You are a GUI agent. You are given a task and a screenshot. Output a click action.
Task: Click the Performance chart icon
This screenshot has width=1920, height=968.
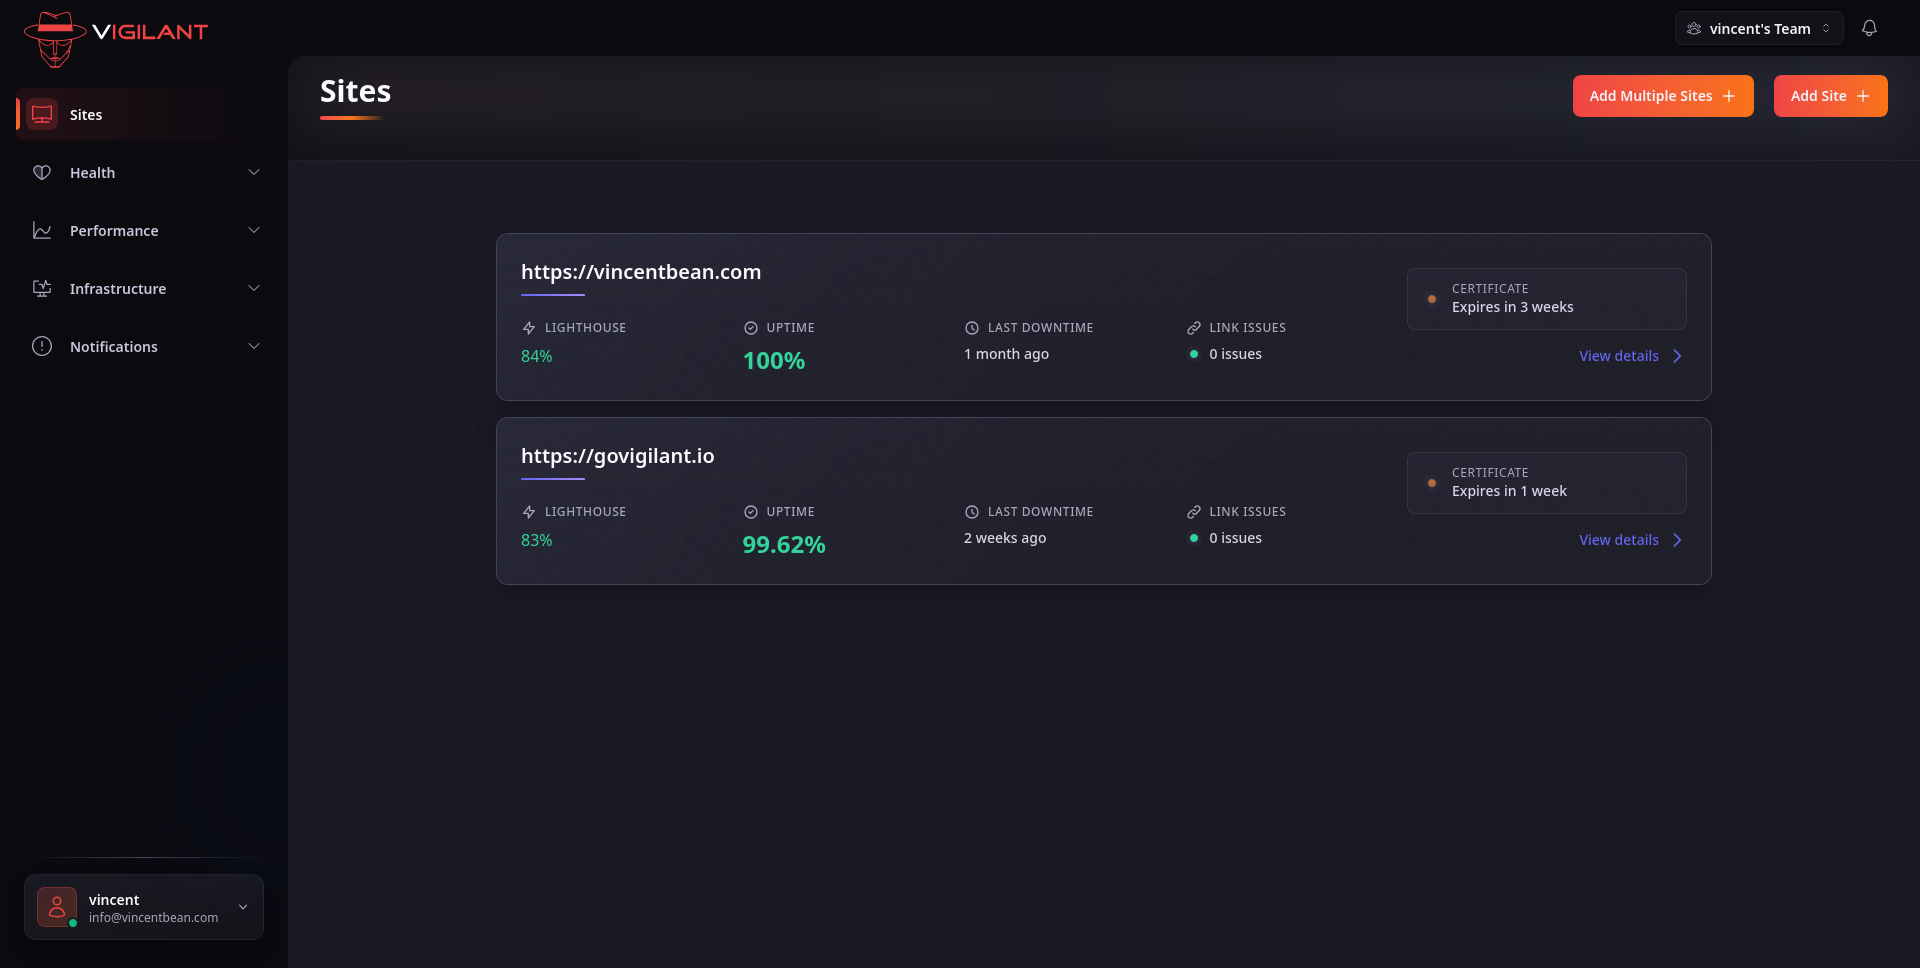(42, 231)
